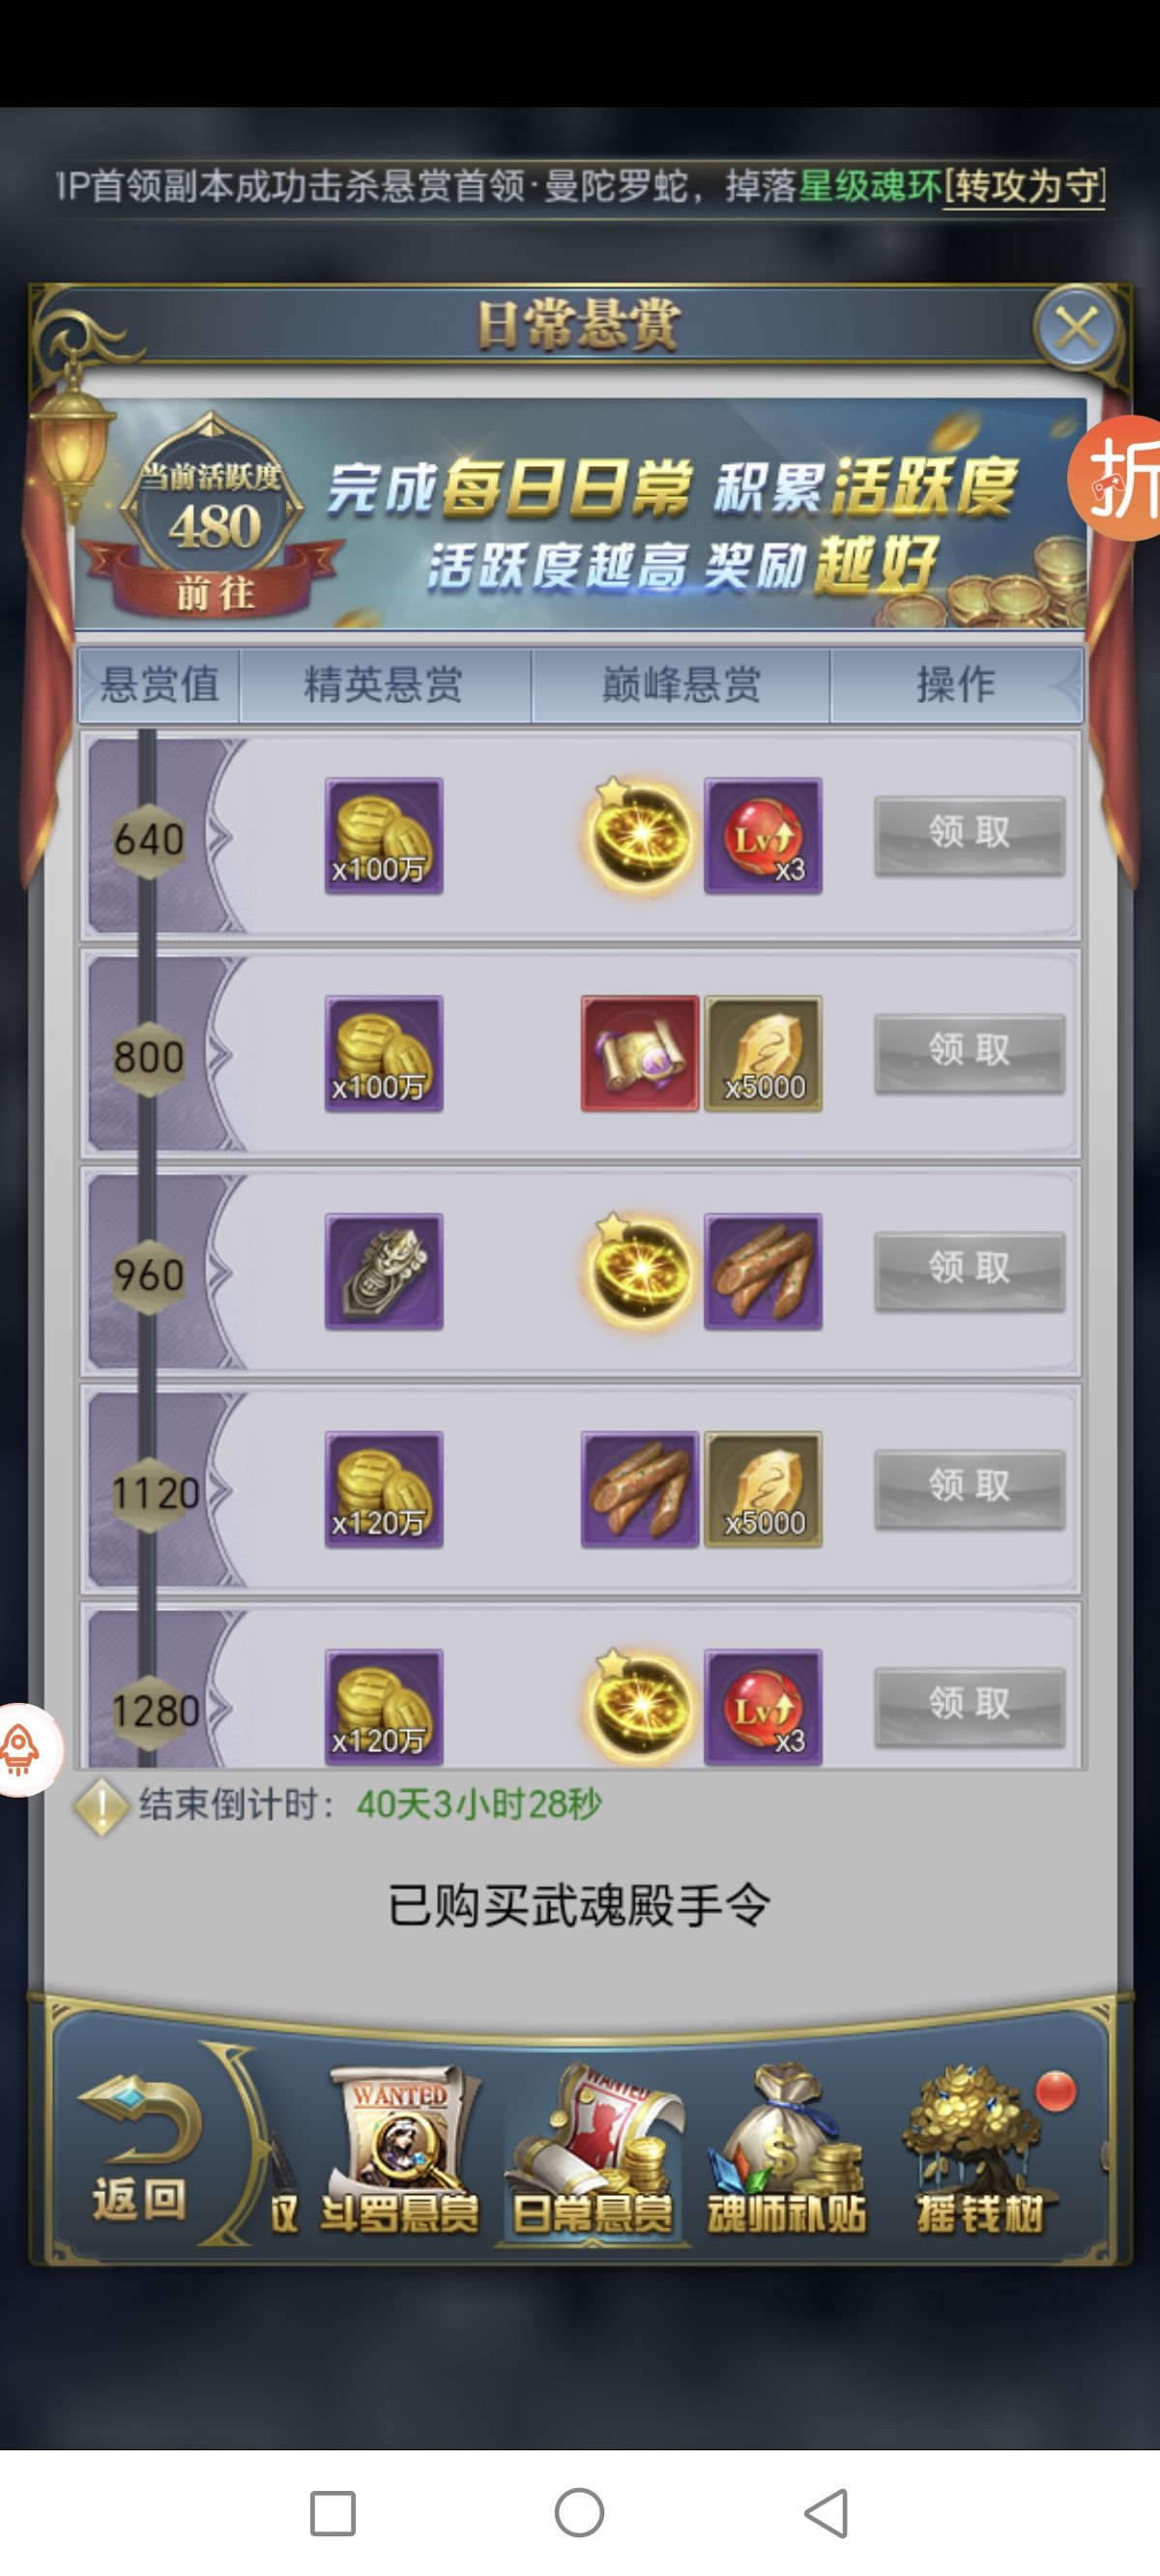Tap the gold coin x100万 reward in the 640 row
The height and width of the screenshot is (2576, 1160).
tap(384, 835)
